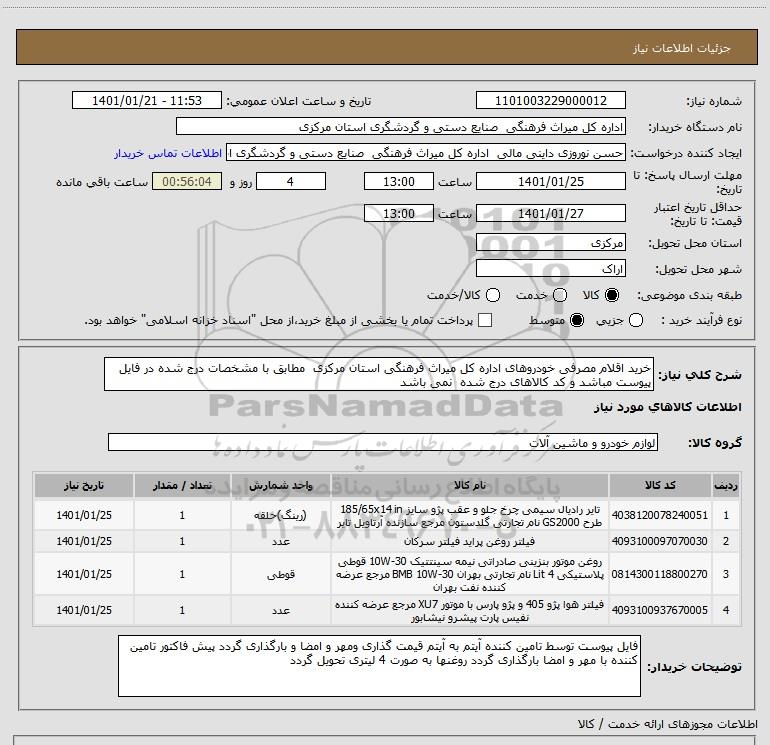Click the عدد unit in row 4

[x=281, y=610]
